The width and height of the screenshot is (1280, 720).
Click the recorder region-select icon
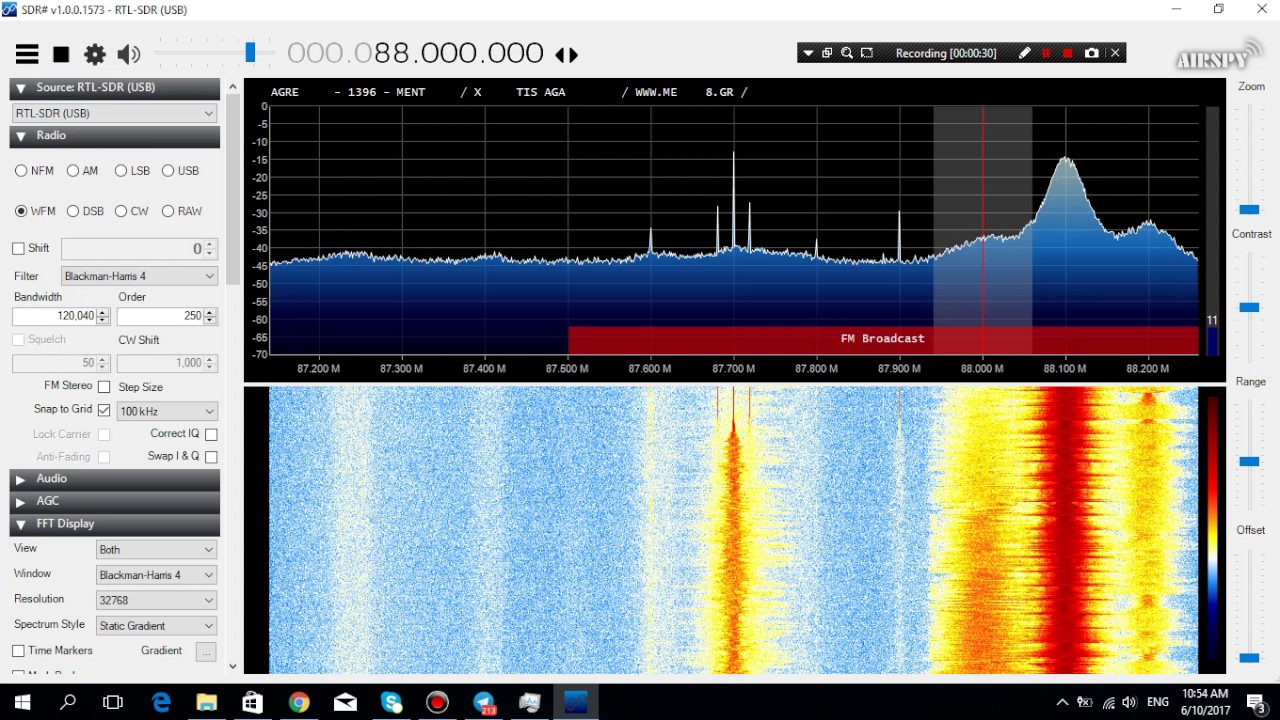click(867, 53)
